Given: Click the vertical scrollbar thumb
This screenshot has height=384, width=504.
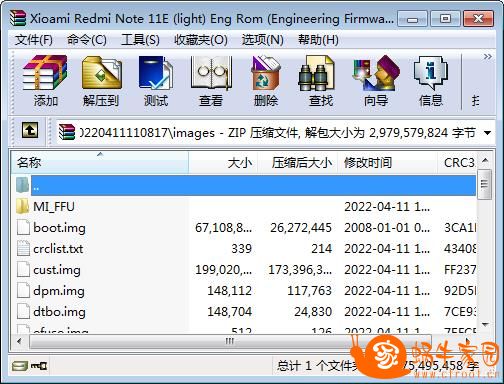Looking at the screenshot, I should (x=485, y=184).
